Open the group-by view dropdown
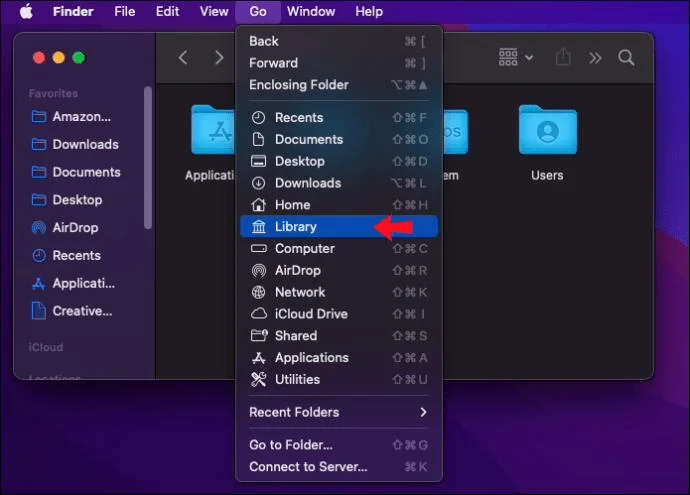This screenshot has height=495, width=690. point(517,57)
